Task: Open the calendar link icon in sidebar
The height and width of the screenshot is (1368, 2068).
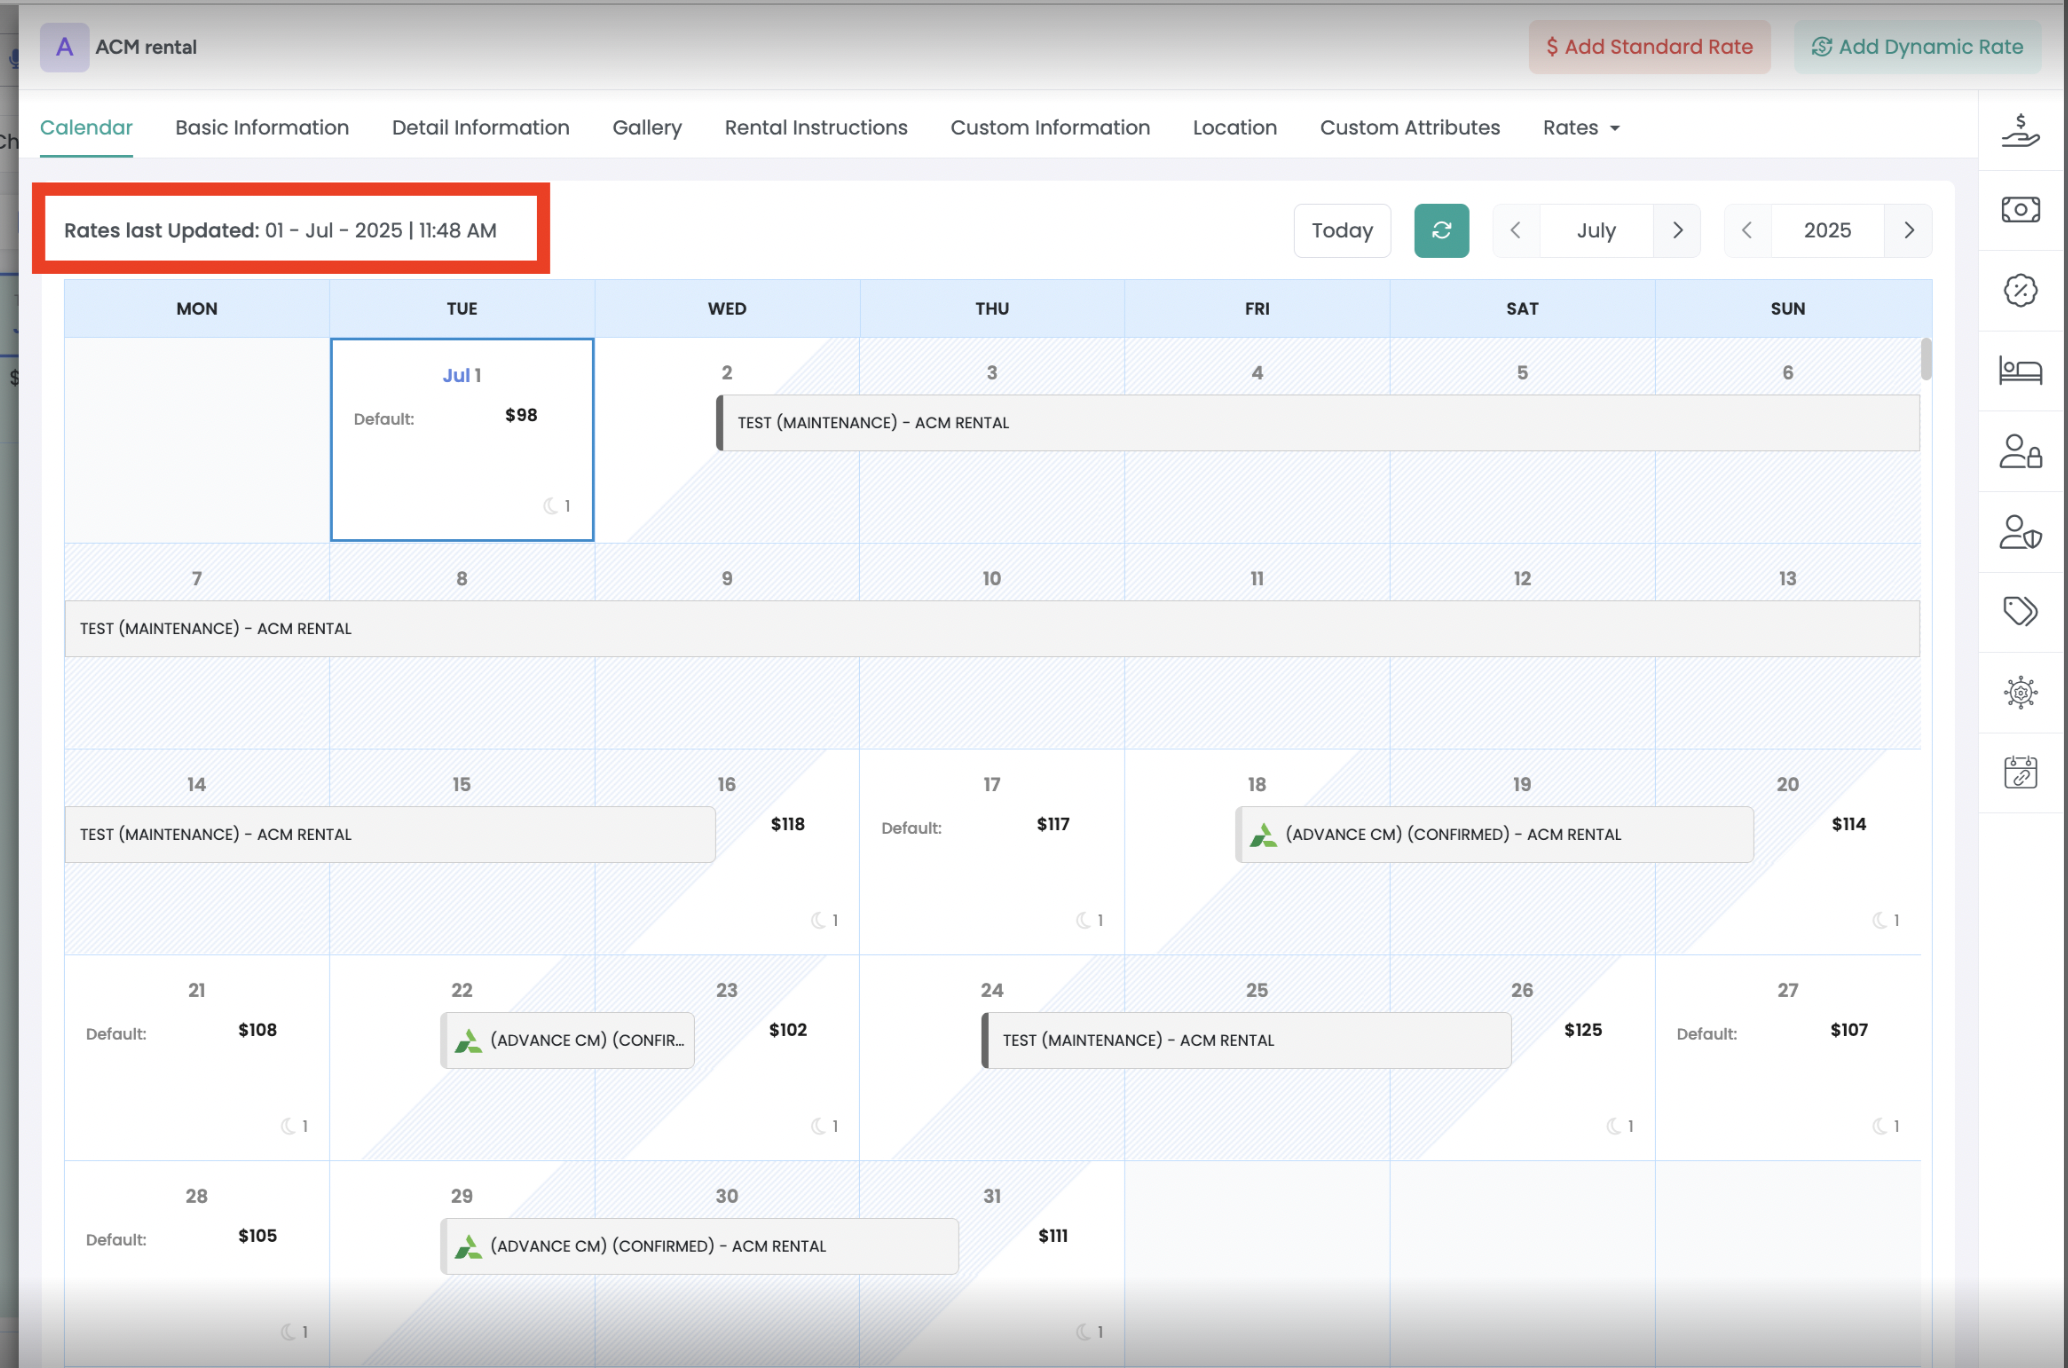Action: (2020, 772)
